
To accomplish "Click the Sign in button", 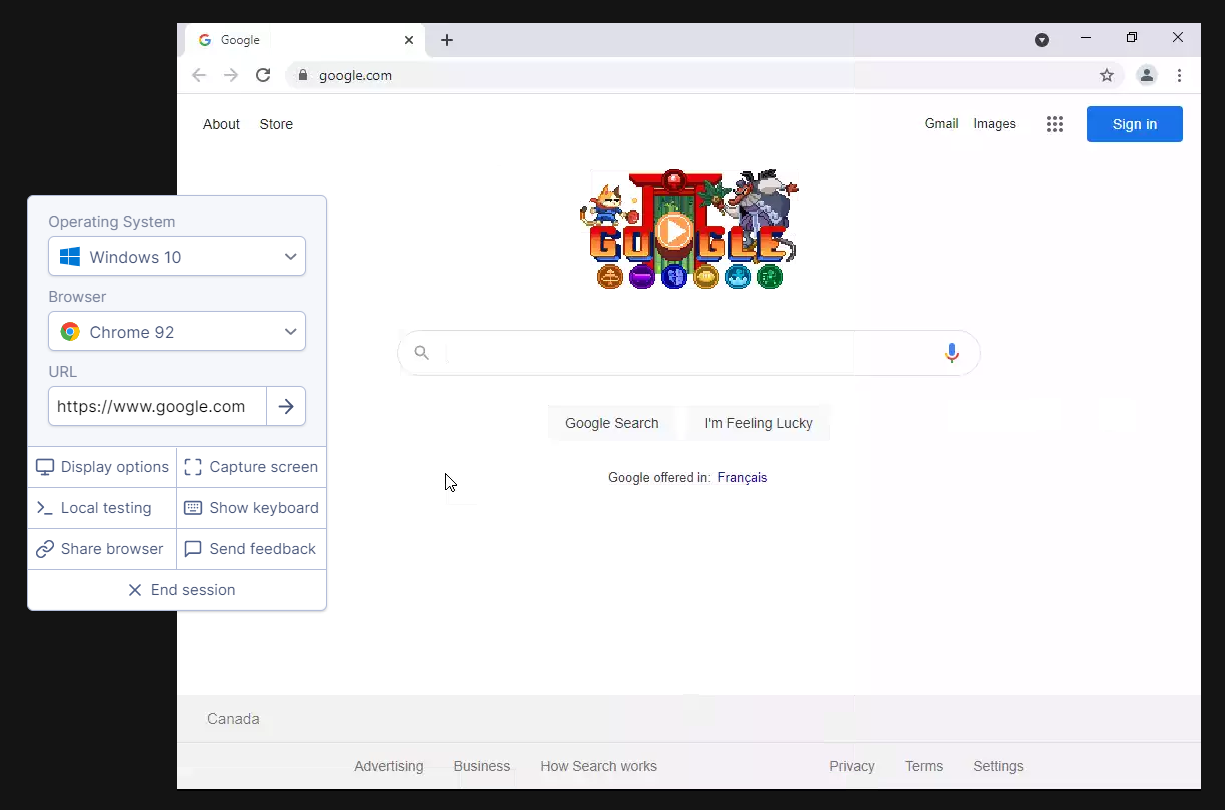I will (1135, 124).
